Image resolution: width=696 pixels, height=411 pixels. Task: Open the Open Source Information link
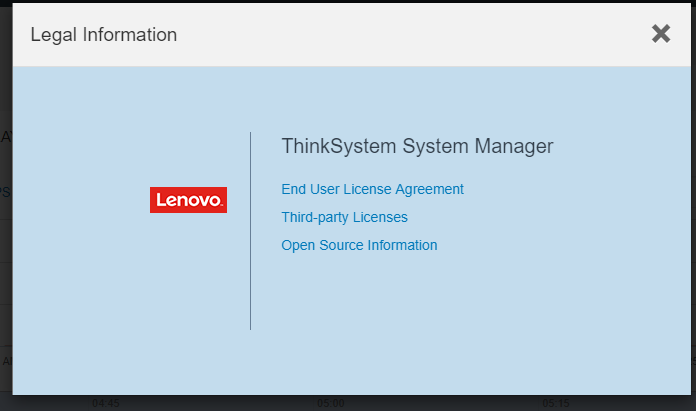pos(359,245)
